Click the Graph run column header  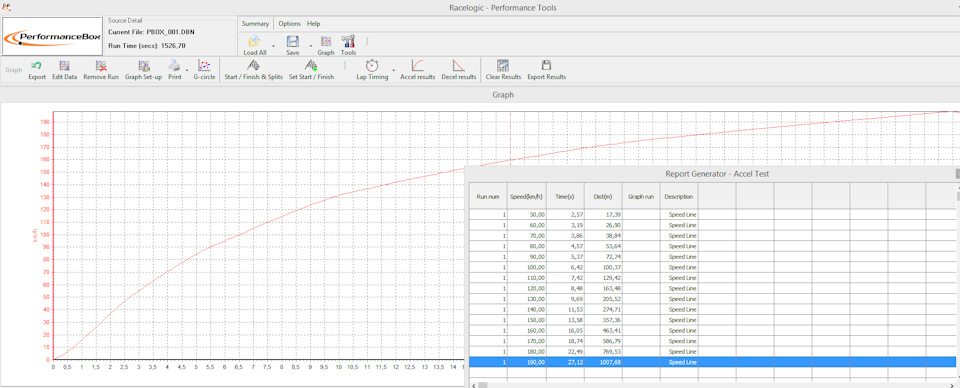(641, 197)
